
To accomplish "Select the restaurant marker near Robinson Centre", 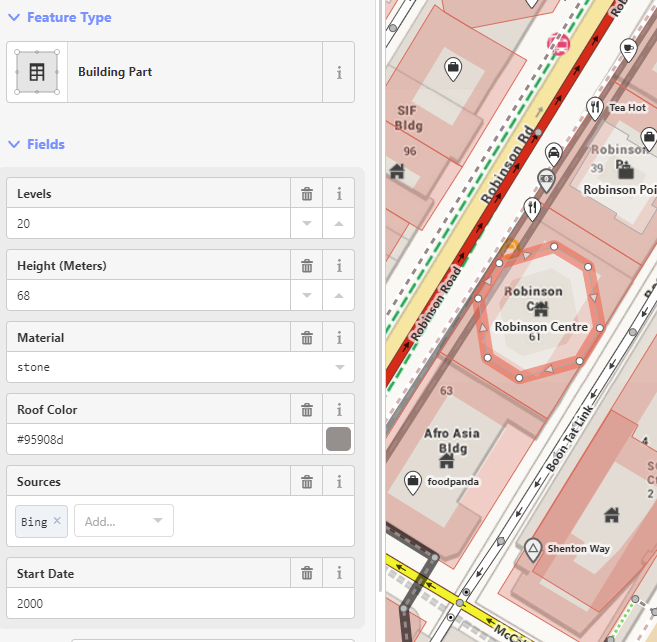I will (532, 208).
